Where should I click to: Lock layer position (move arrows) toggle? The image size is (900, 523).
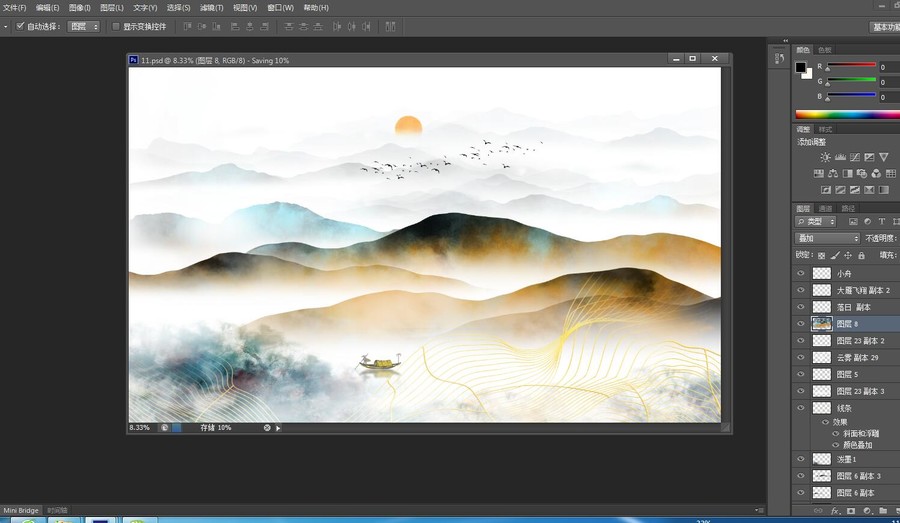[x=848, y=255]
